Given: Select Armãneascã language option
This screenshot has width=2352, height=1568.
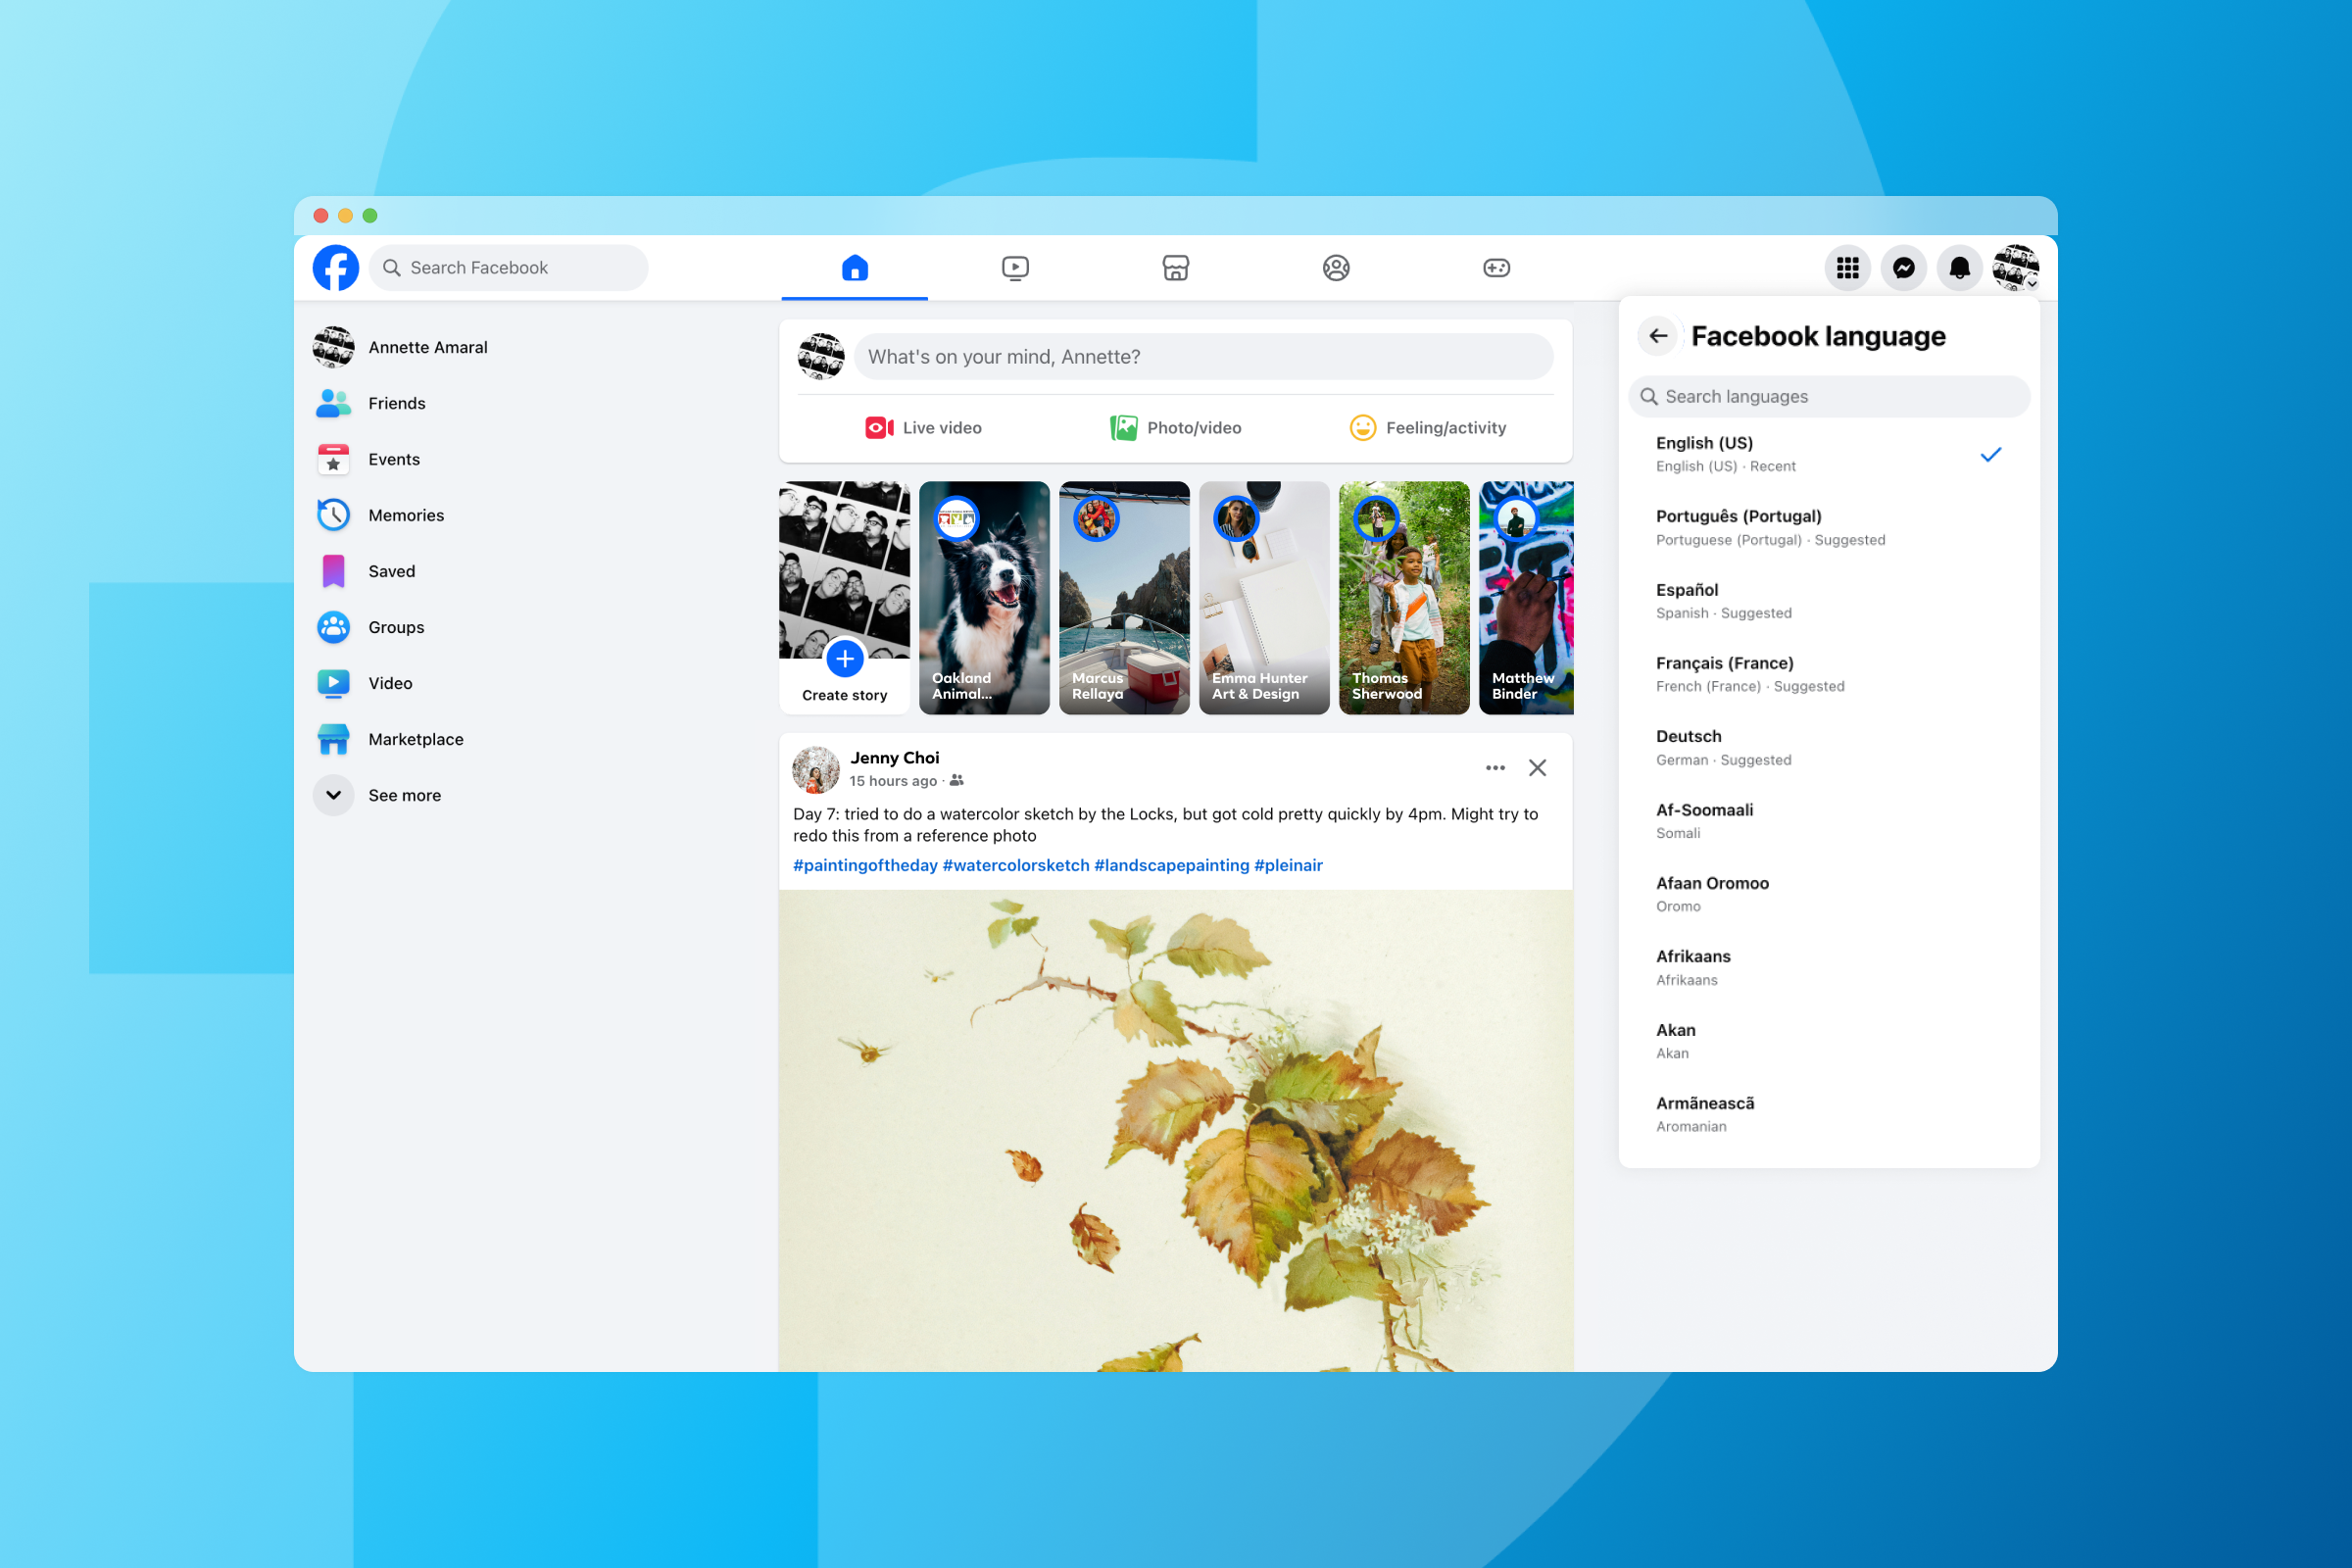Looking at the screenshot, I should pyautogui.click(x=1829, y=1114).
